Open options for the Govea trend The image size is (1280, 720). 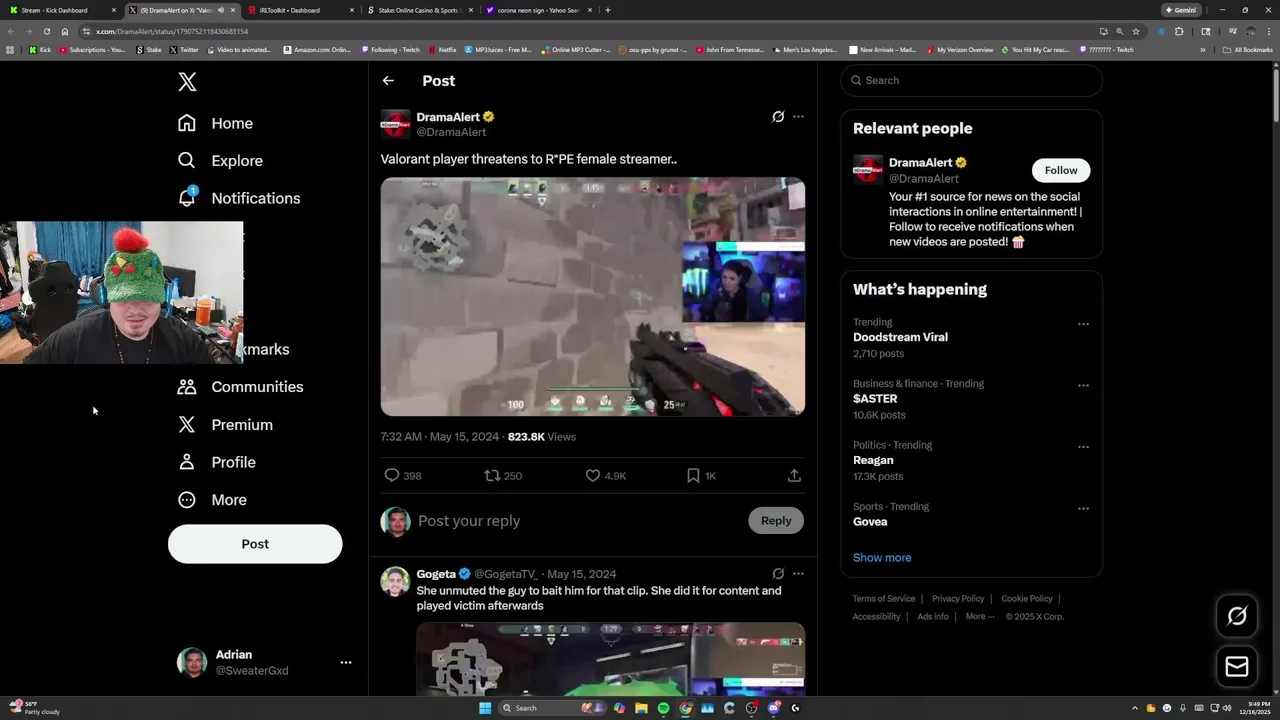(1083, 508)
